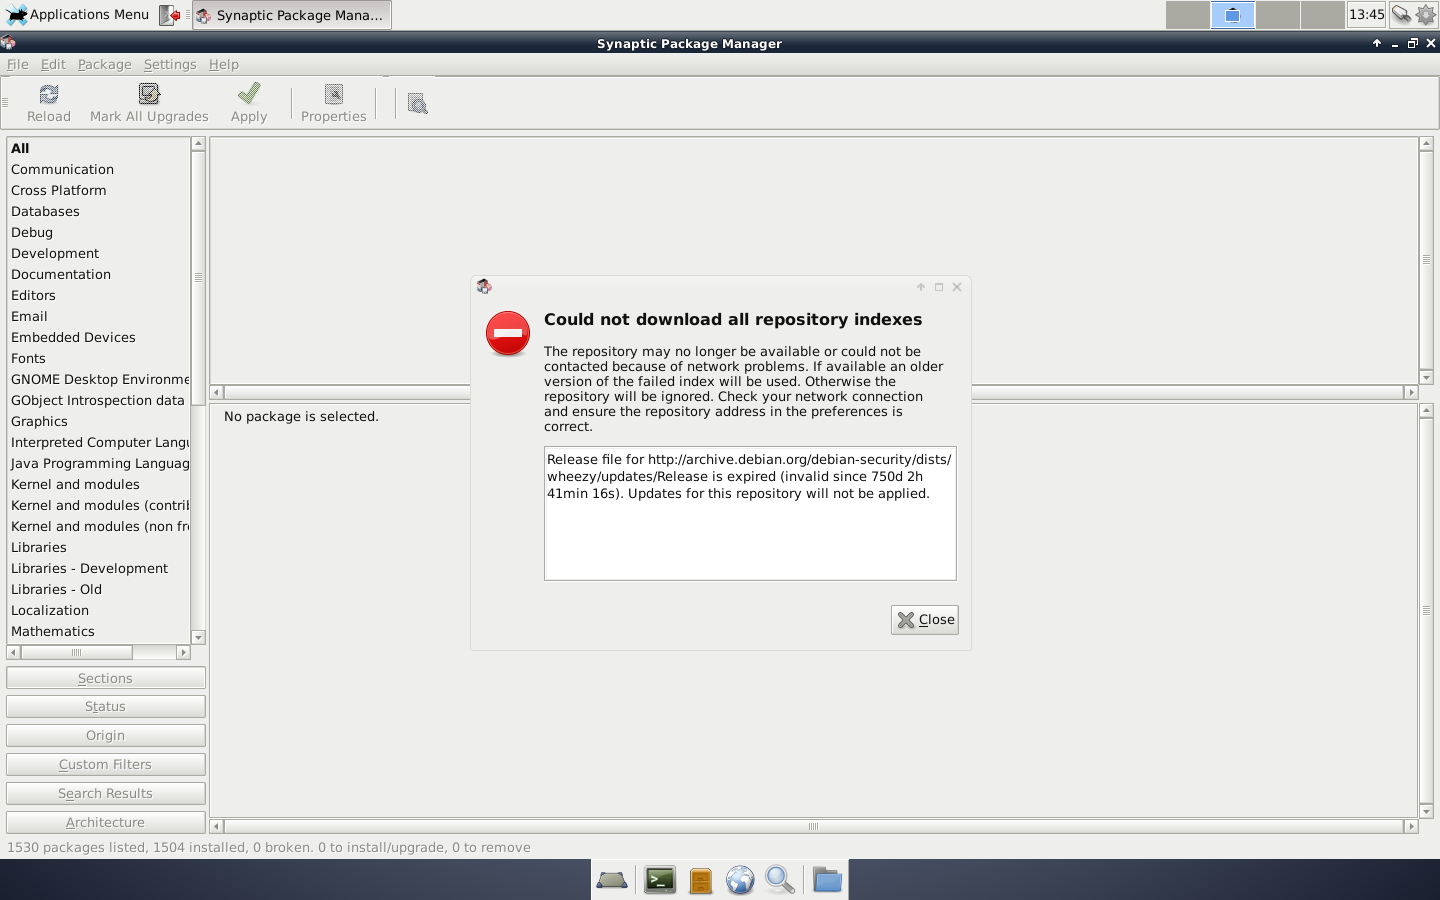Screen dimensions: 1440x900
Task: Open the File menu
Action: coord(18,64)
